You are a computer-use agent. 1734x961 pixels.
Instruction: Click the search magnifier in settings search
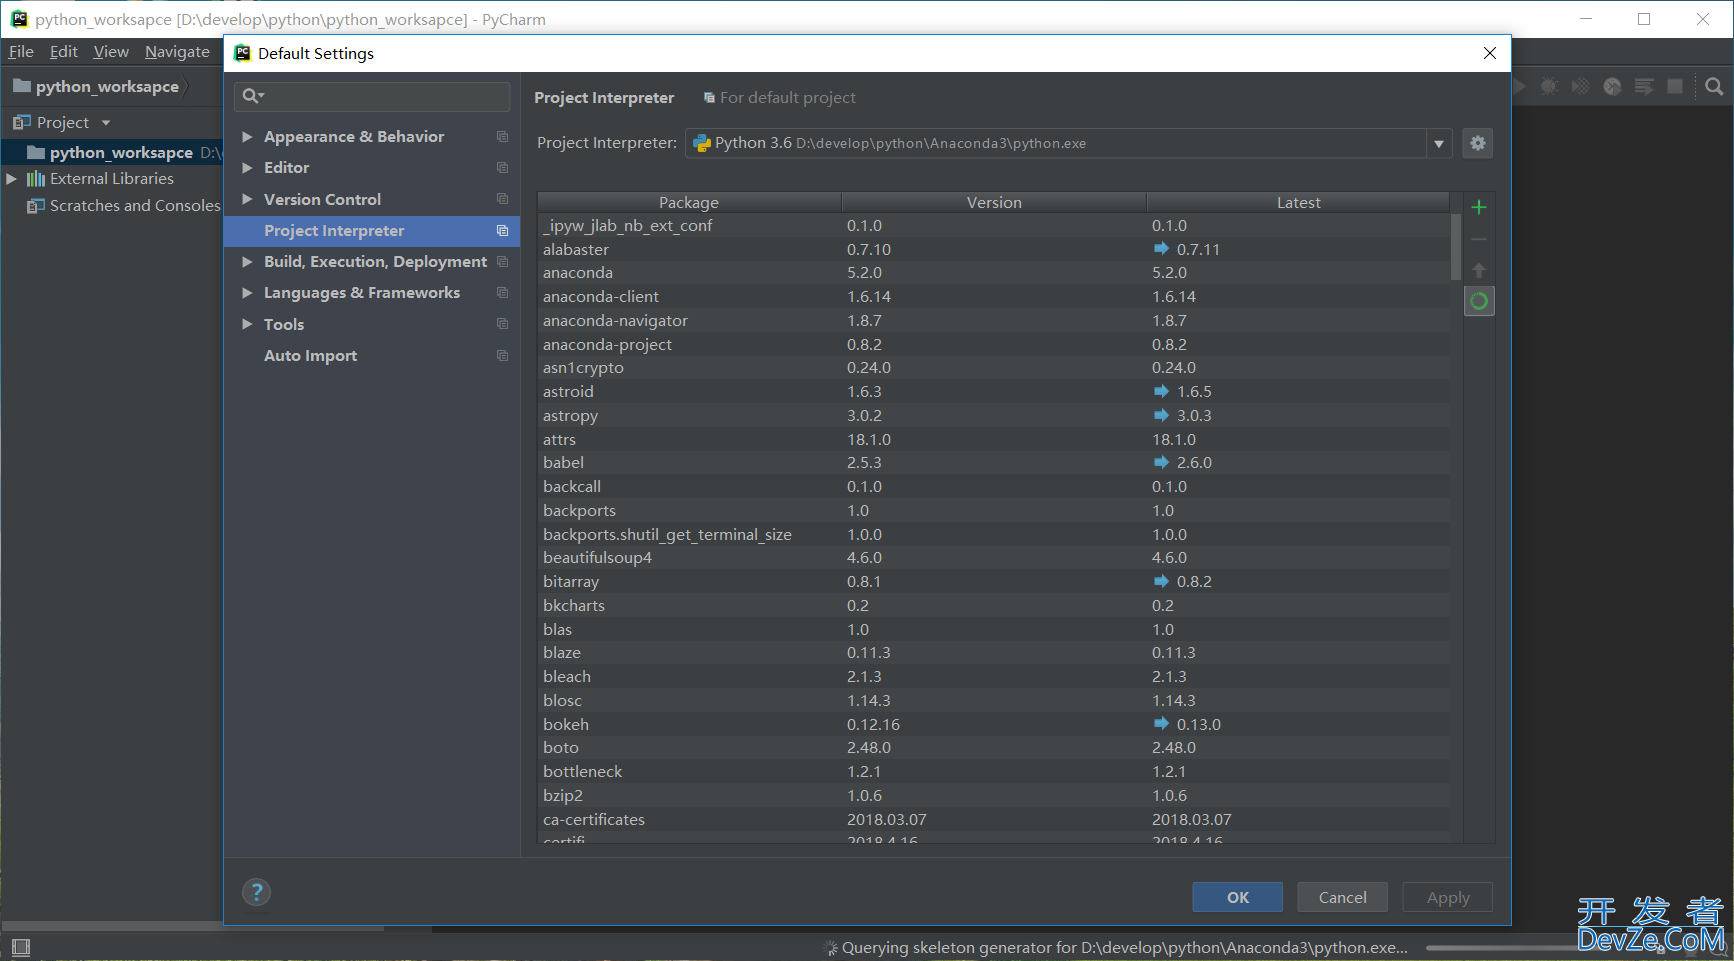[253, 96]
